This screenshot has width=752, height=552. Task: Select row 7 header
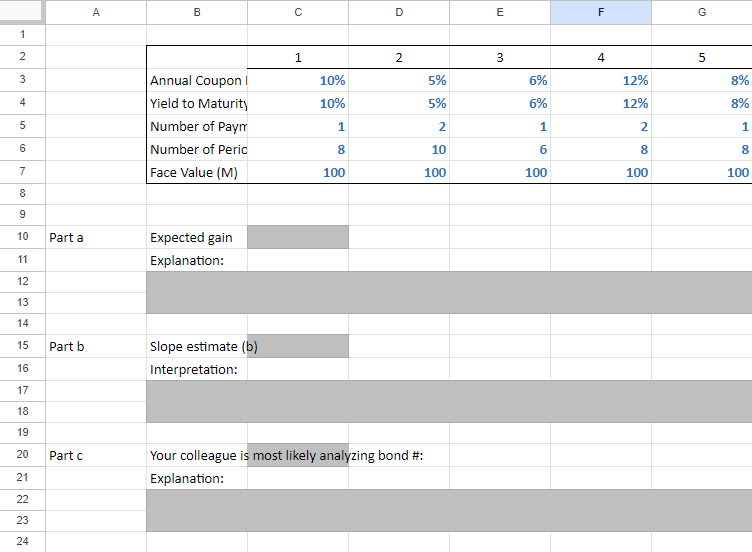click(23, 171)
